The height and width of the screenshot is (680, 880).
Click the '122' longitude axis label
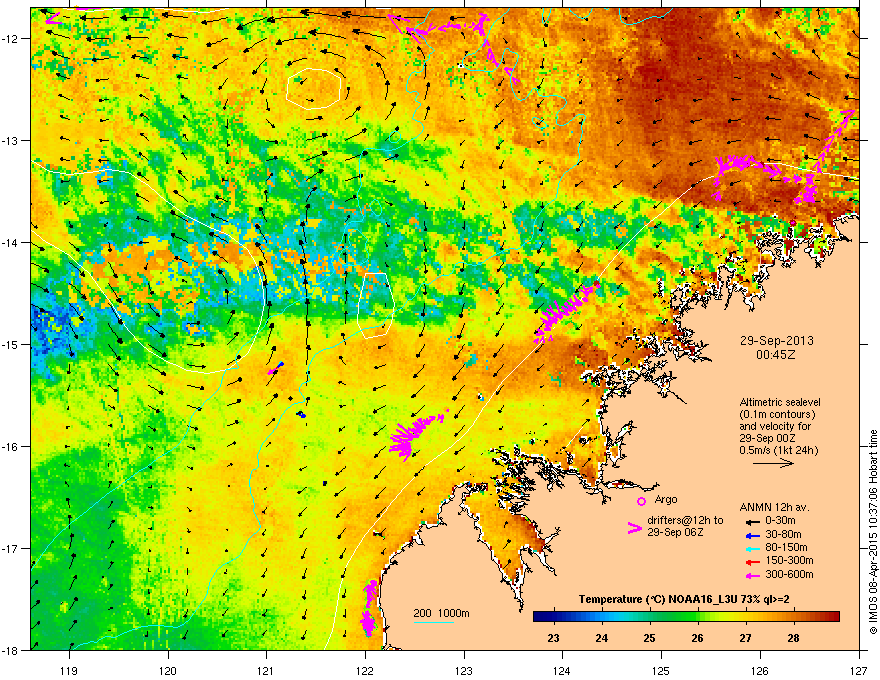click(365, 670)
